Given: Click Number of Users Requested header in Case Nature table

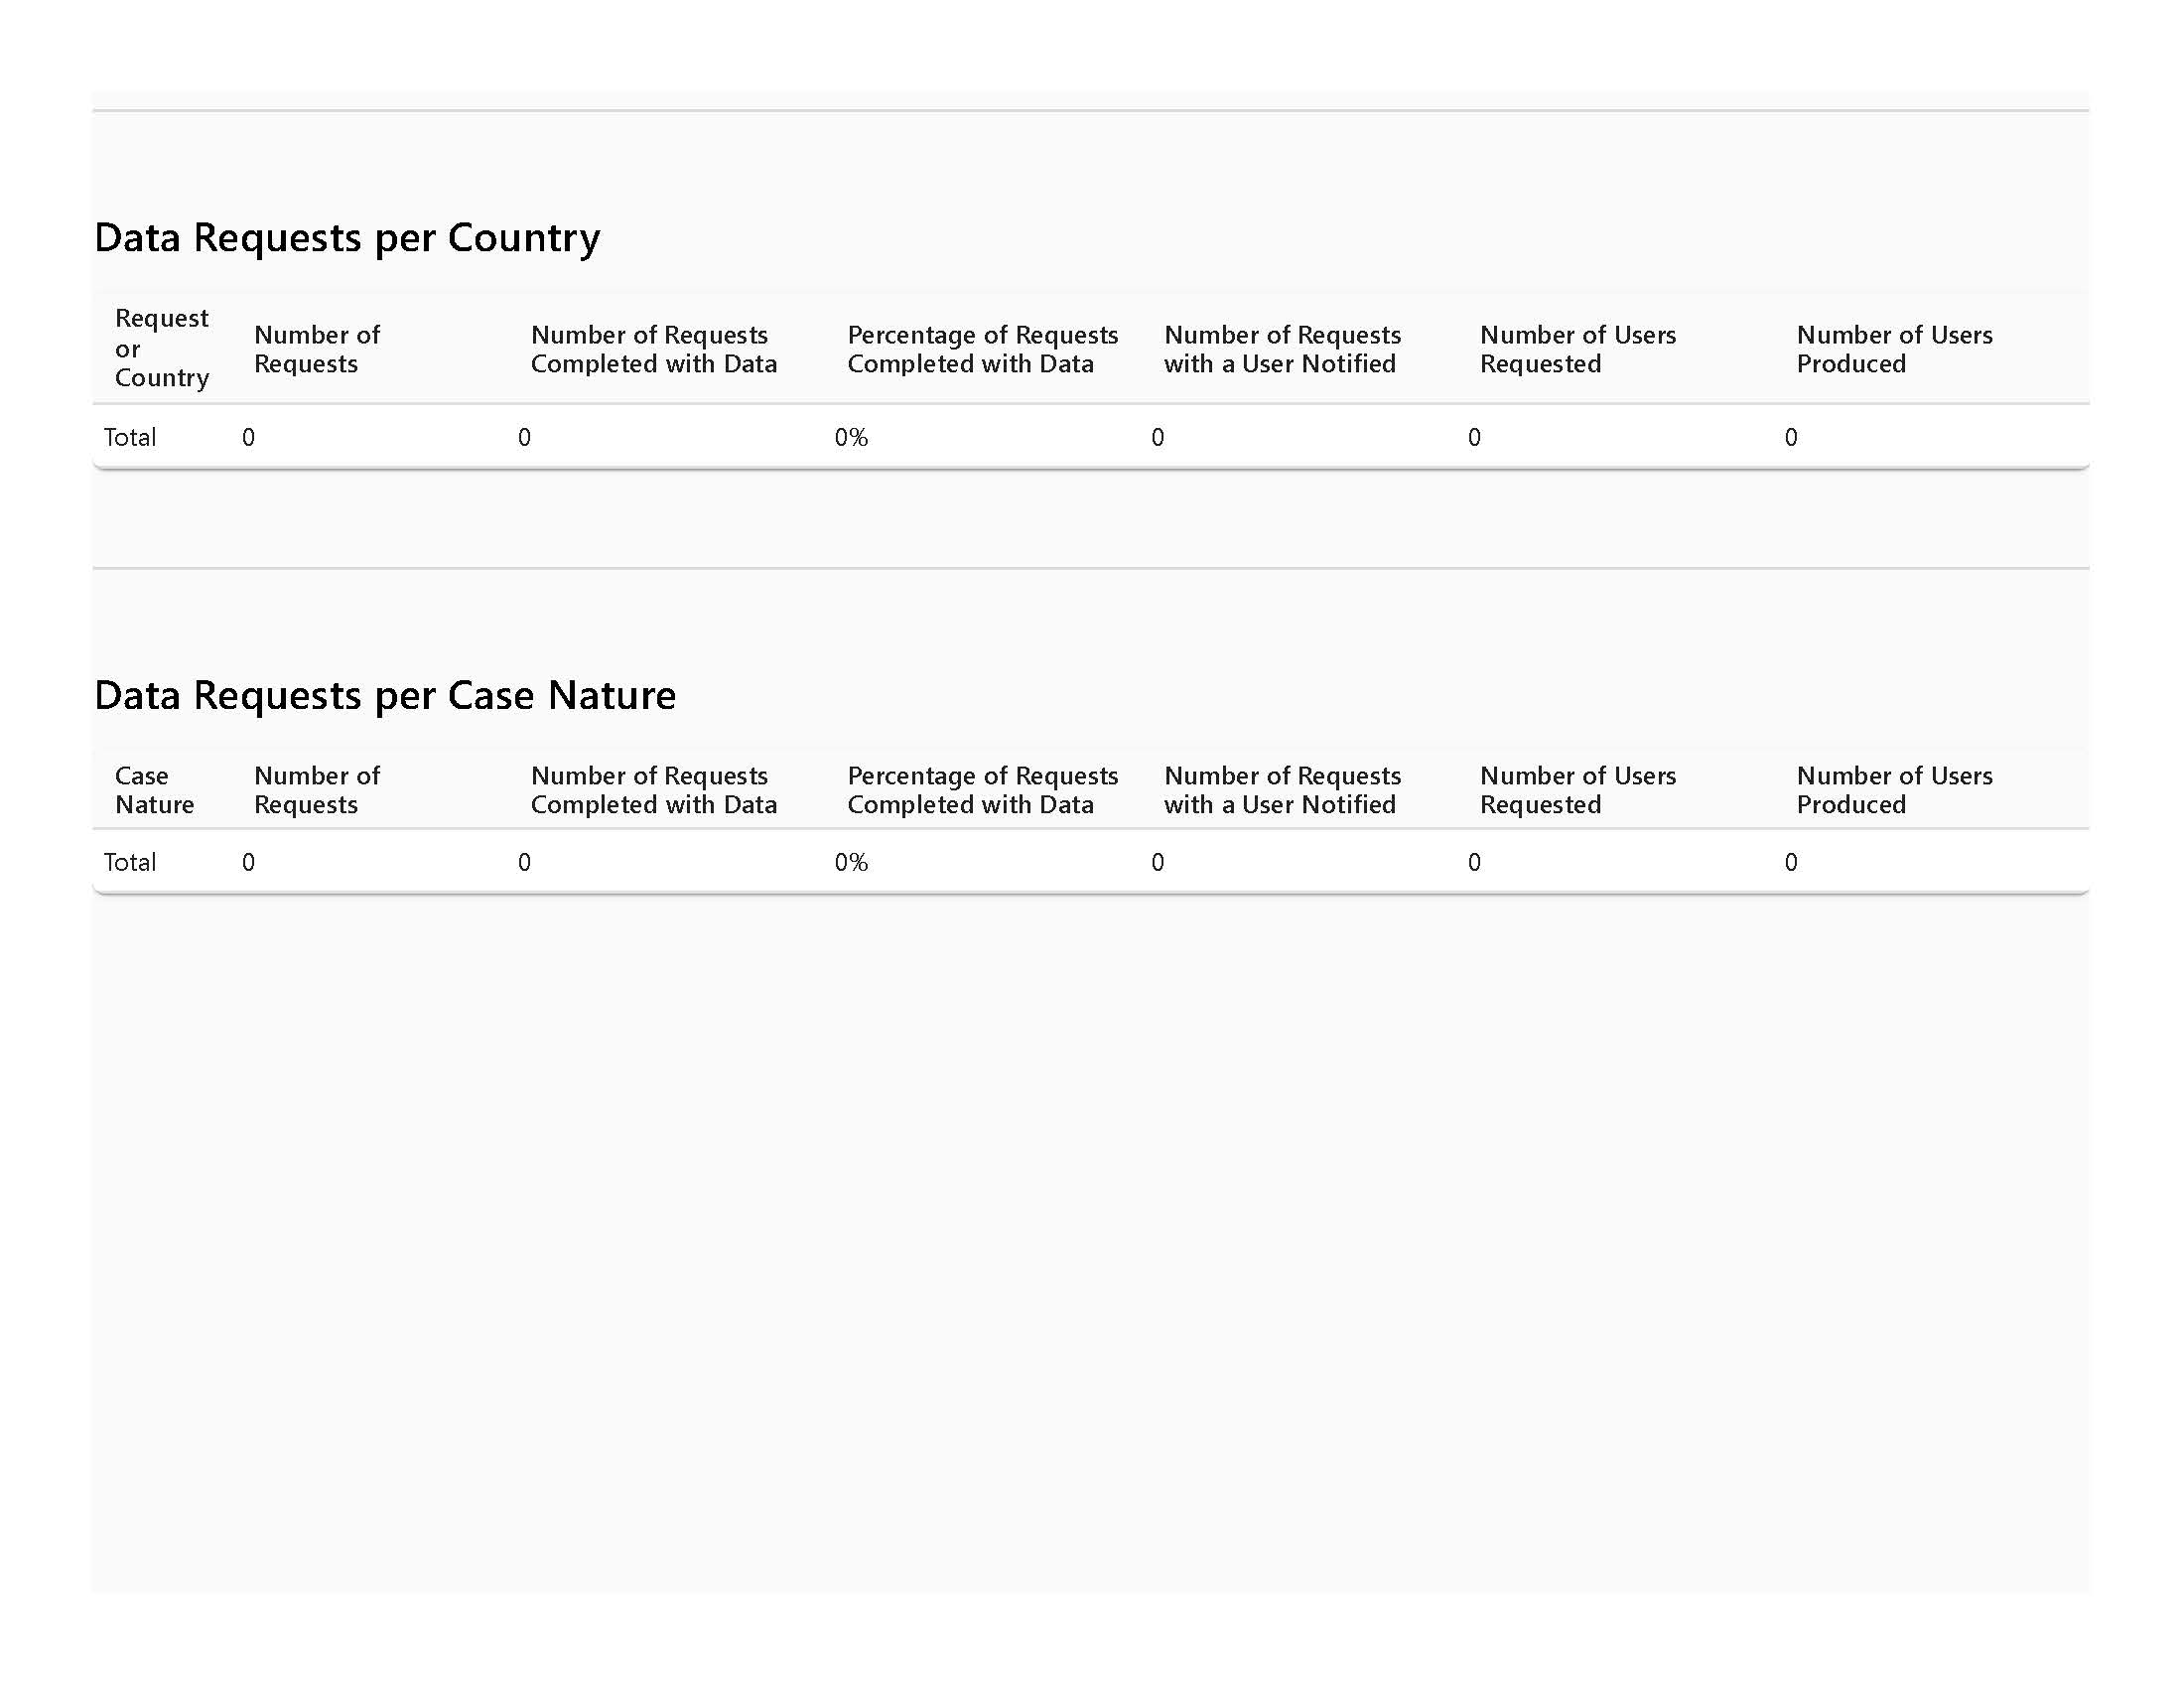Looking at the screenshot, I should coord(1577,790).
